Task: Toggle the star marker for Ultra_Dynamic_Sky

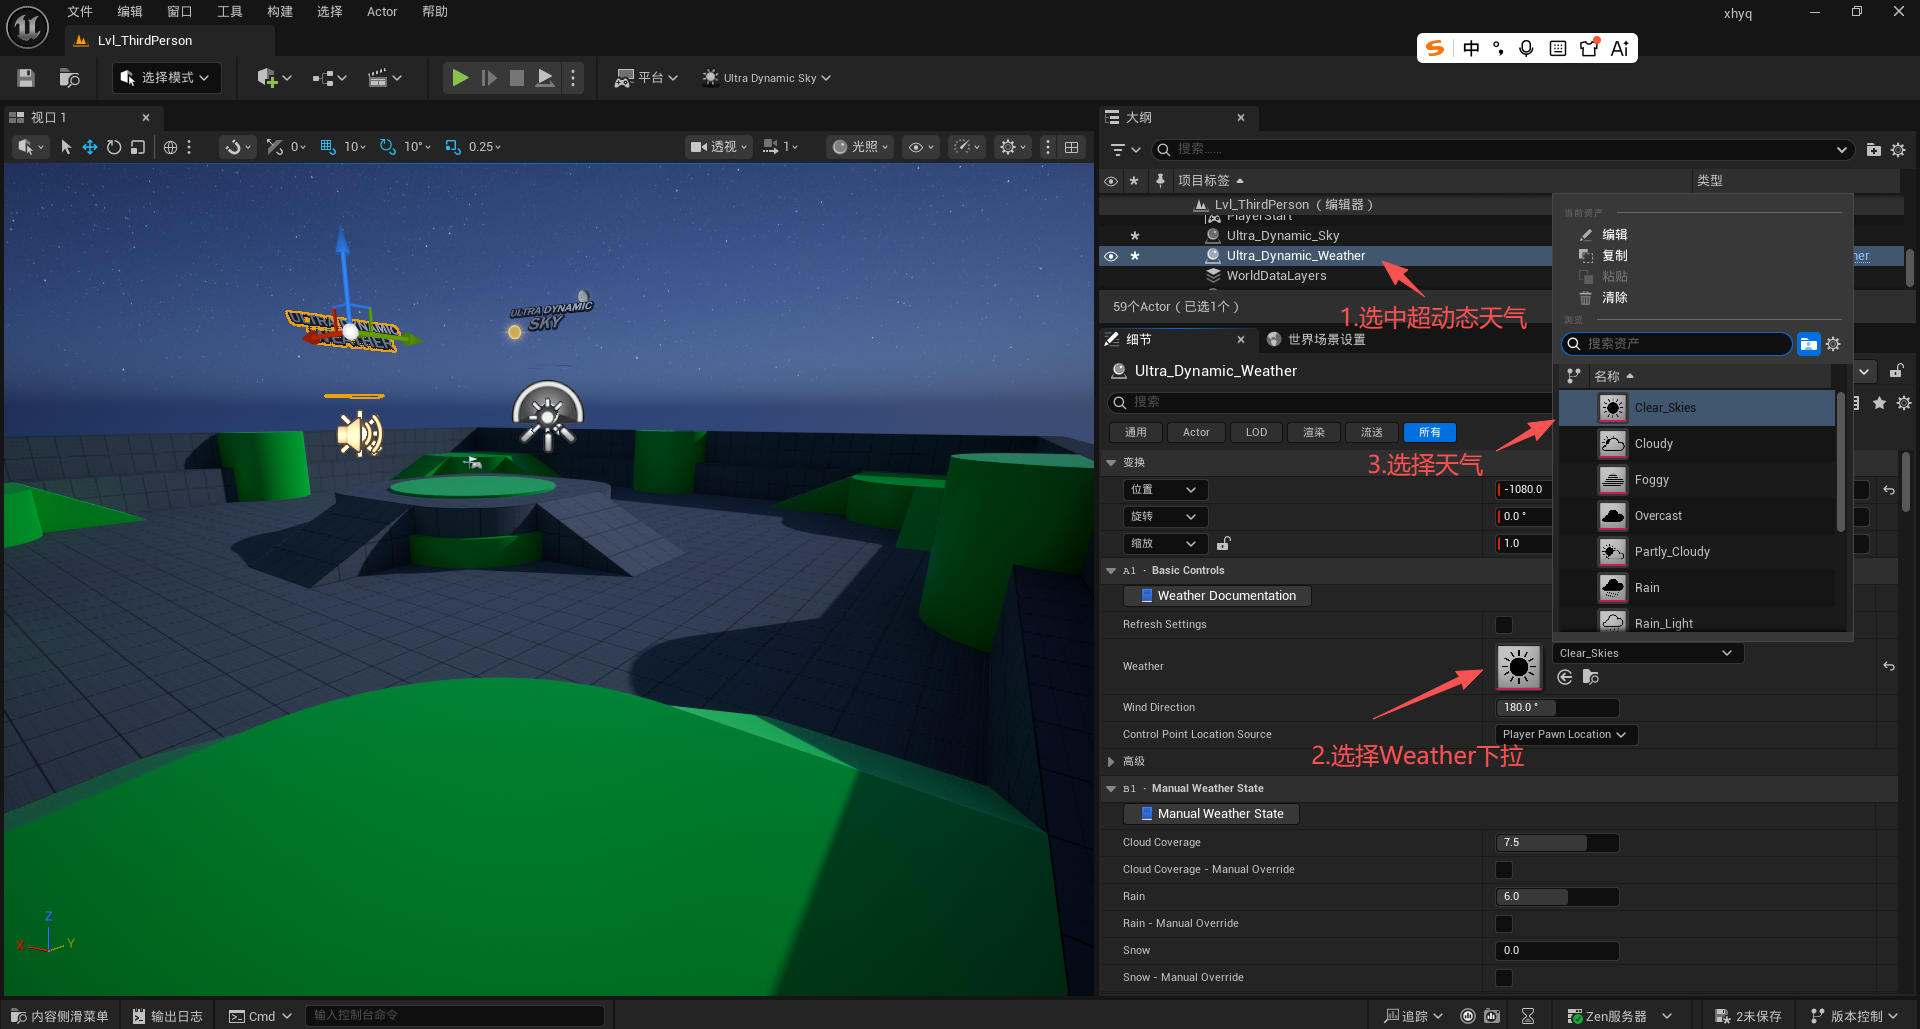Action: [x=1135, y=236]
